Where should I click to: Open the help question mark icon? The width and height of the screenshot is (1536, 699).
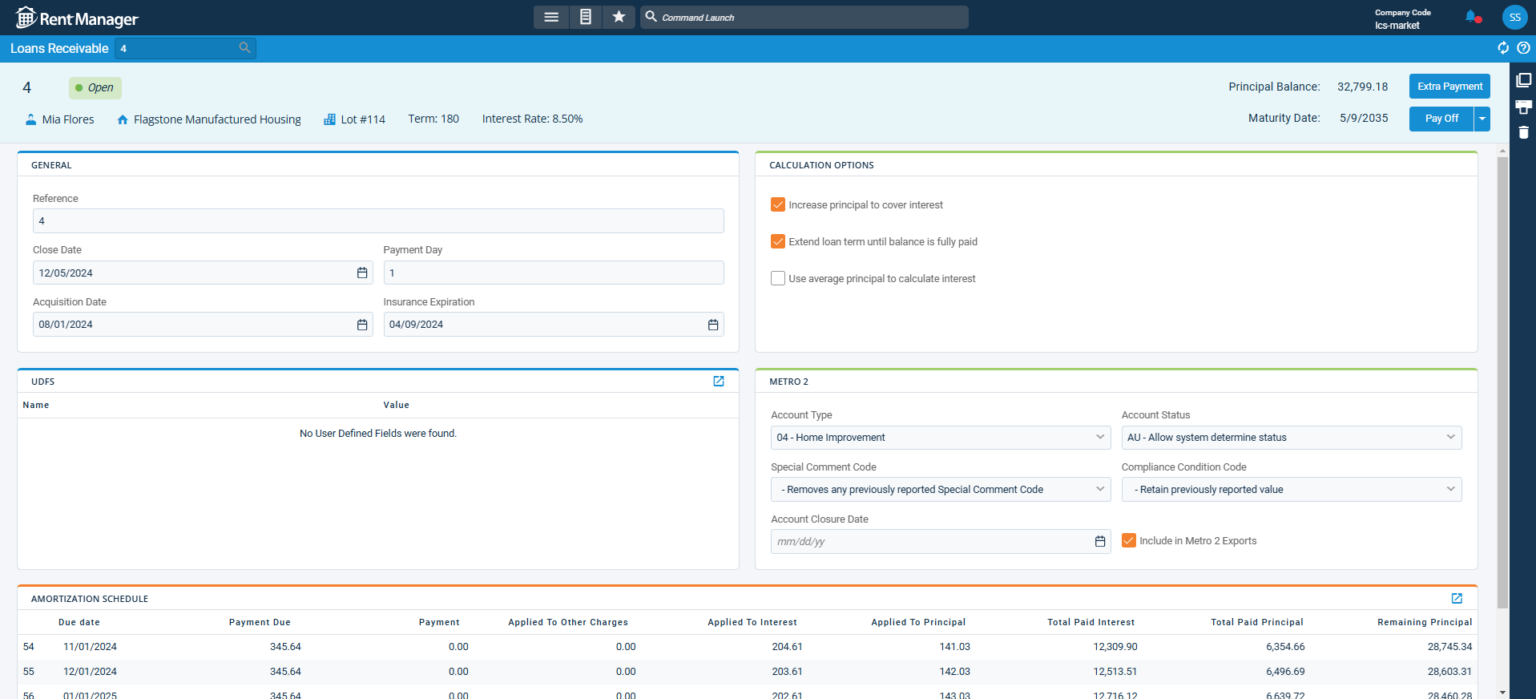[1523, 48]
